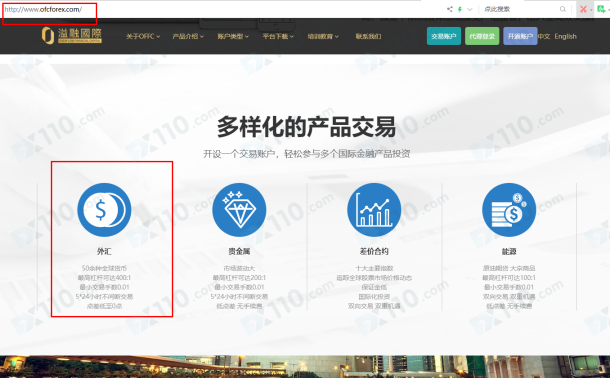Click the blue 开通账户 button
610x378 pixels.
pyautogui.click(x=520, y=36)
